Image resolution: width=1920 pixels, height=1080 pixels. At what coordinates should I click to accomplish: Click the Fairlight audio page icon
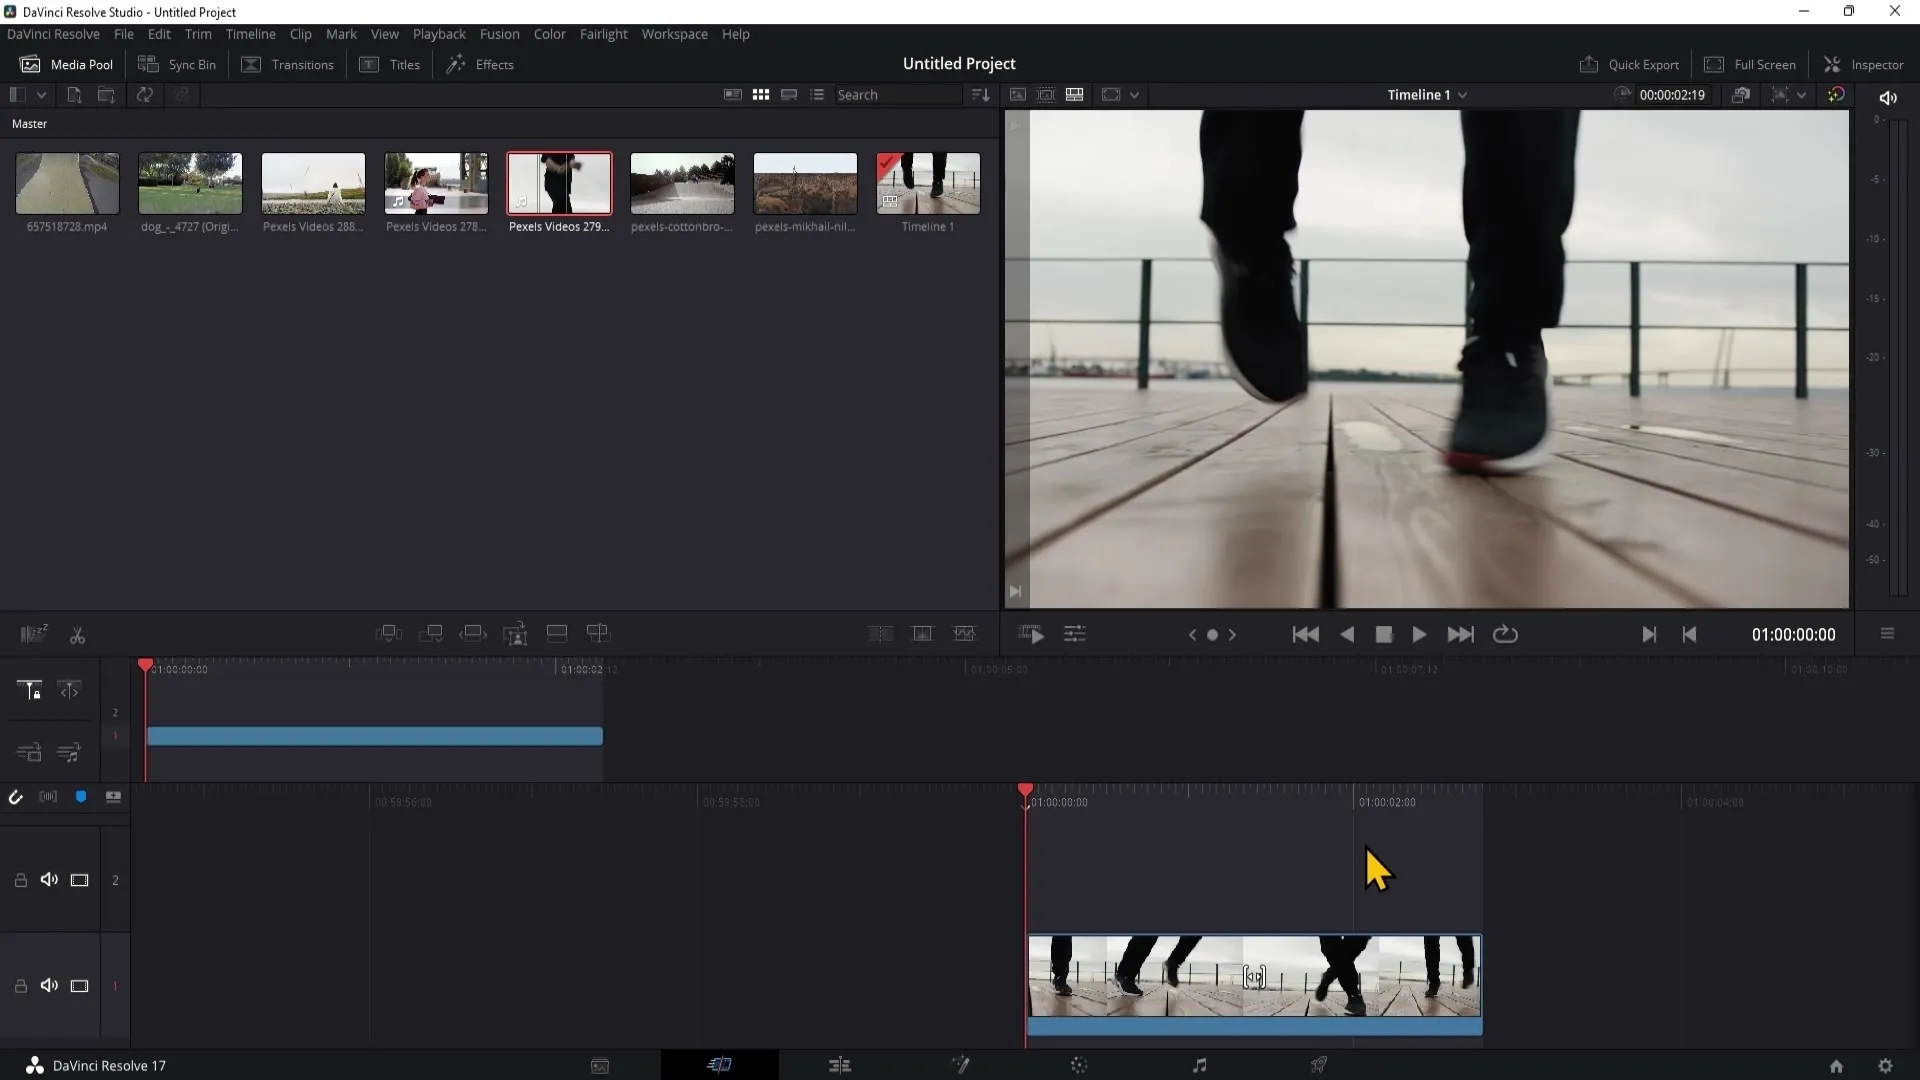pos(1201,1064)
